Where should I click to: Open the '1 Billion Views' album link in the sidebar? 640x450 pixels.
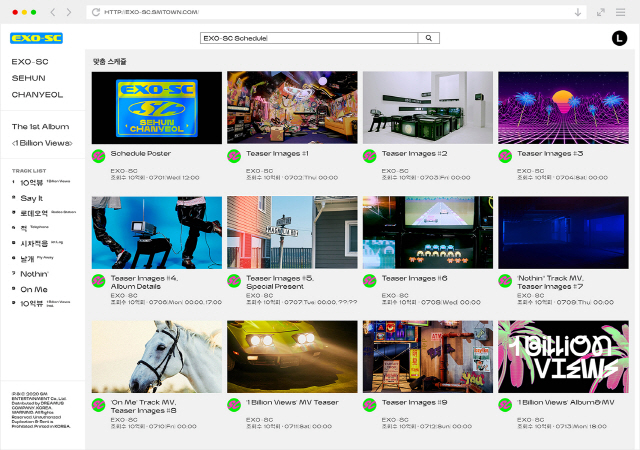[41, 143]
